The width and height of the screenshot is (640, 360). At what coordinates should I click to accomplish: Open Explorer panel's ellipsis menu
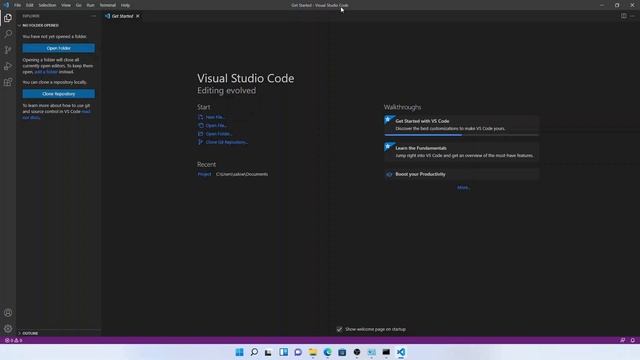(93, 16)
